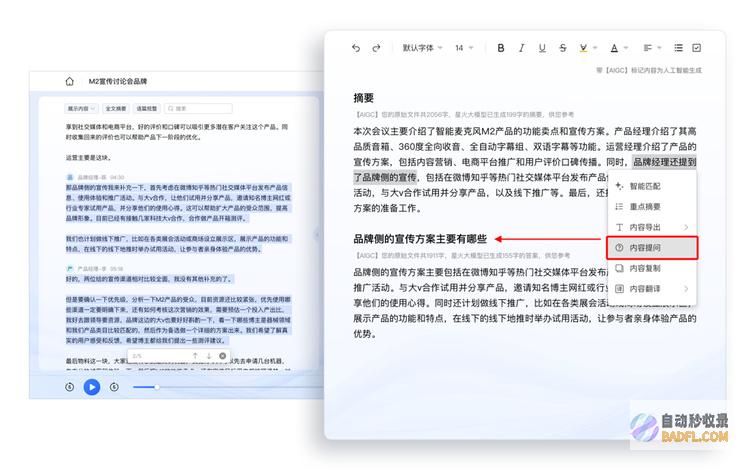750x470 pixels.
Task: Focus the transcript search field
Action: click(198, 109)
